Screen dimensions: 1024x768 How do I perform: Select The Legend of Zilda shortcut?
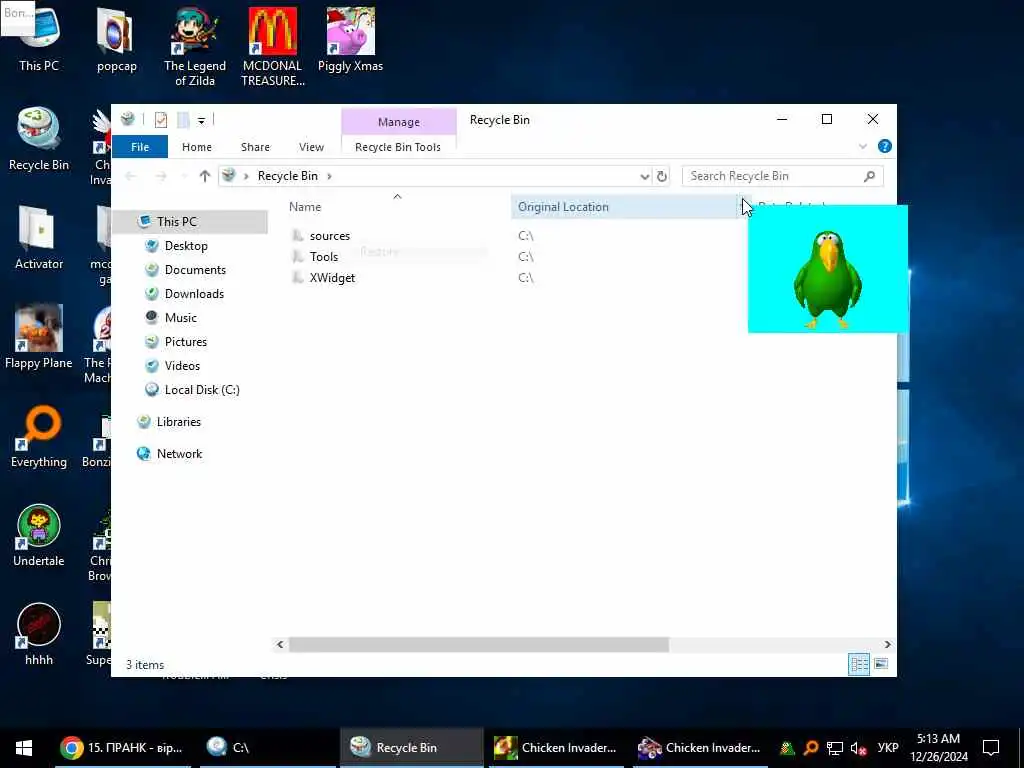[x=195, y=47]
